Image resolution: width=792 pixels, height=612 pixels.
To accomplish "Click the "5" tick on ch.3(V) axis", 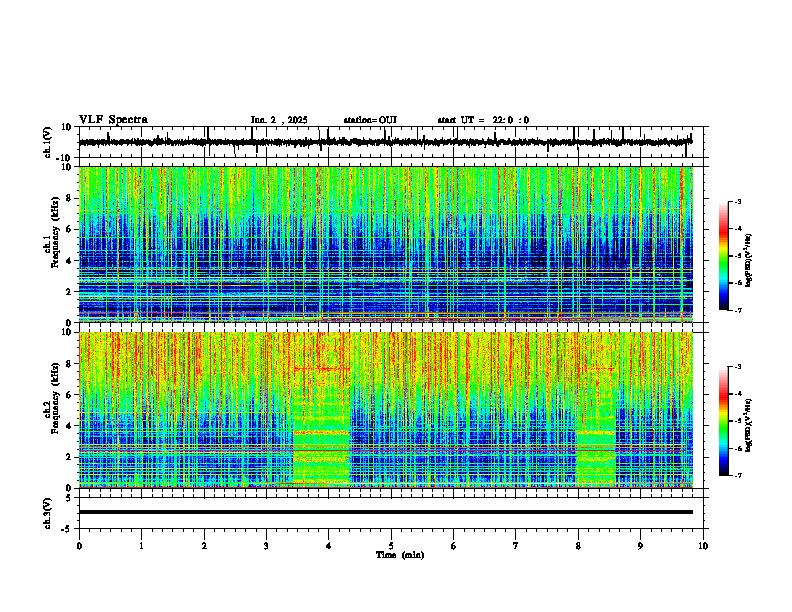I will 70,498.
